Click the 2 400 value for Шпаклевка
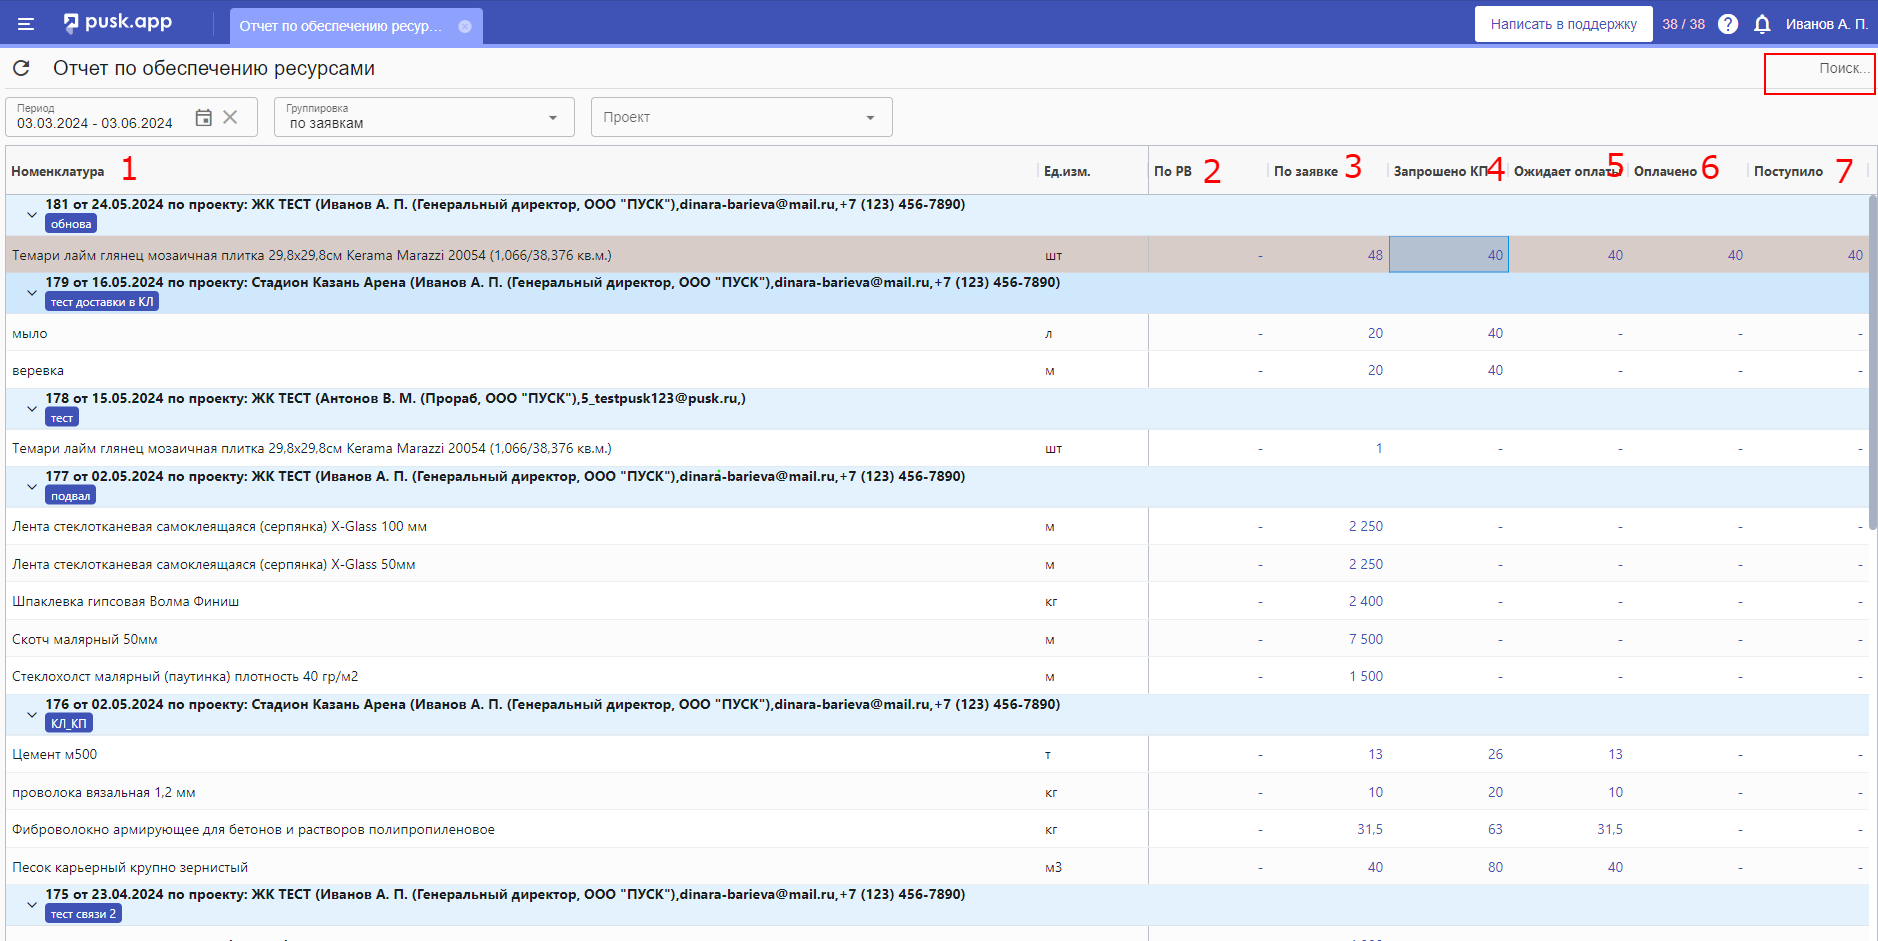Viewport: 1878px width, 941px height. [1365, 601]
